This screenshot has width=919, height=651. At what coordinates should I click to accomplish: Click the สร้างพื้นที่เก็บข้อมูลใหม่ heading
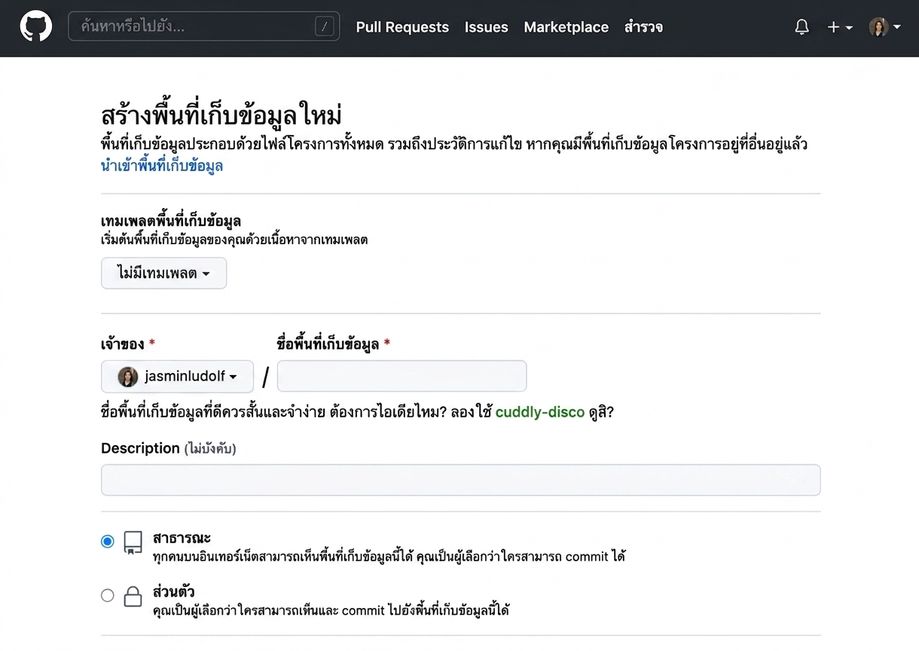(221, 115)
